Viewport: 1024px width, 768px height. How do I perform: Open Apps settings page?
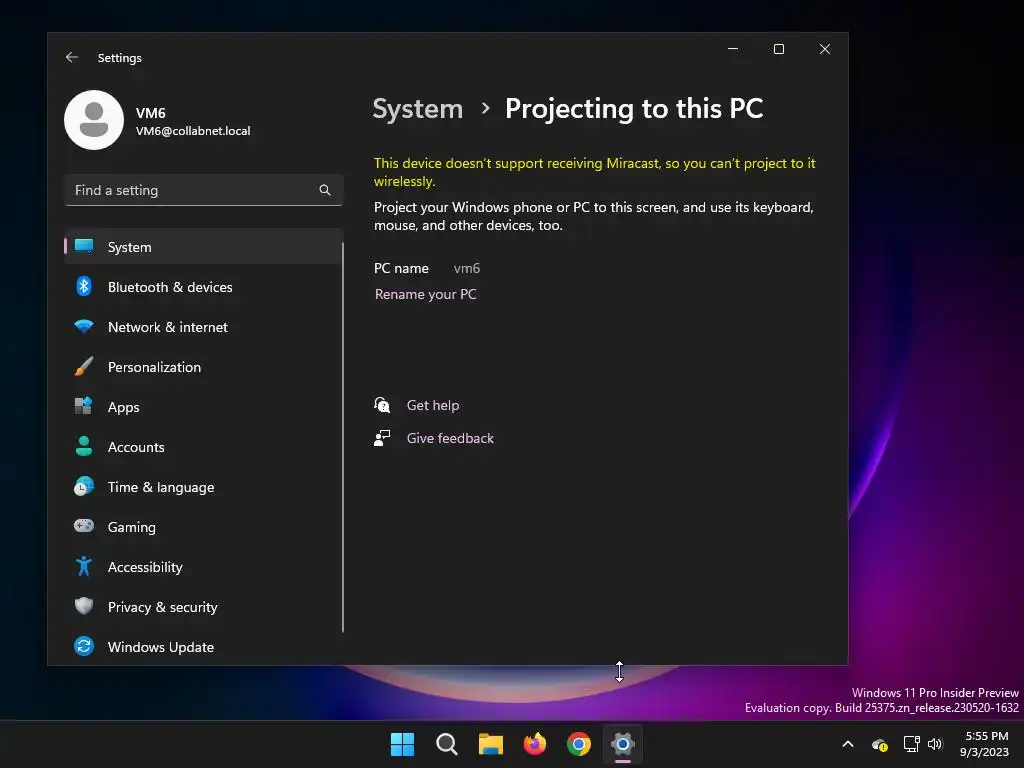pyautogui.click(x=203, y=407)
